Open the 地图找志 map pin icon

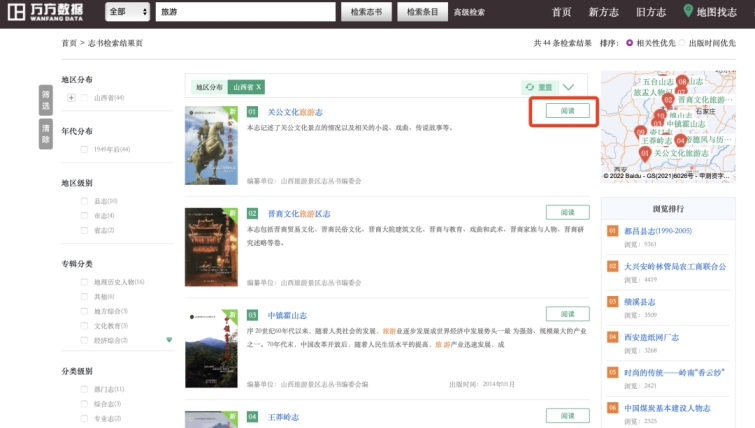[688, 11]
